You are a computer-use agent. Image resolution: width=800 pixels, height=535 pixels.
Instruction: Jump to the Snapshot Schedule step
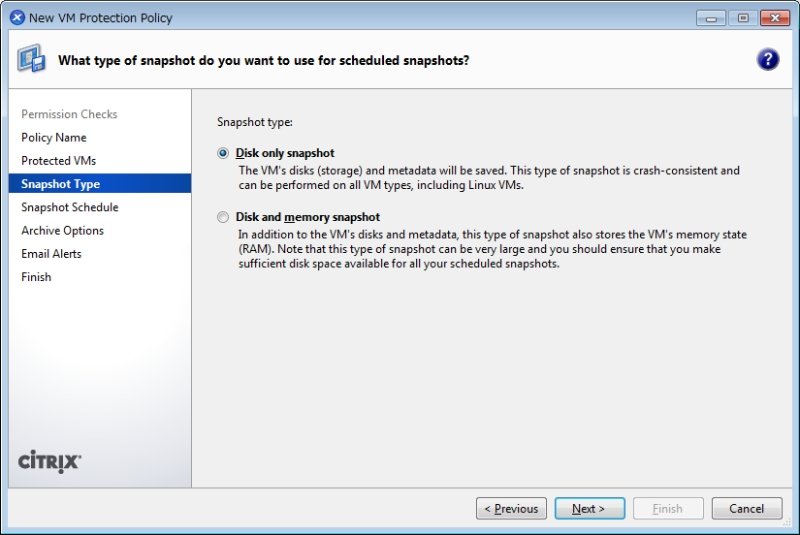(70, 207)
